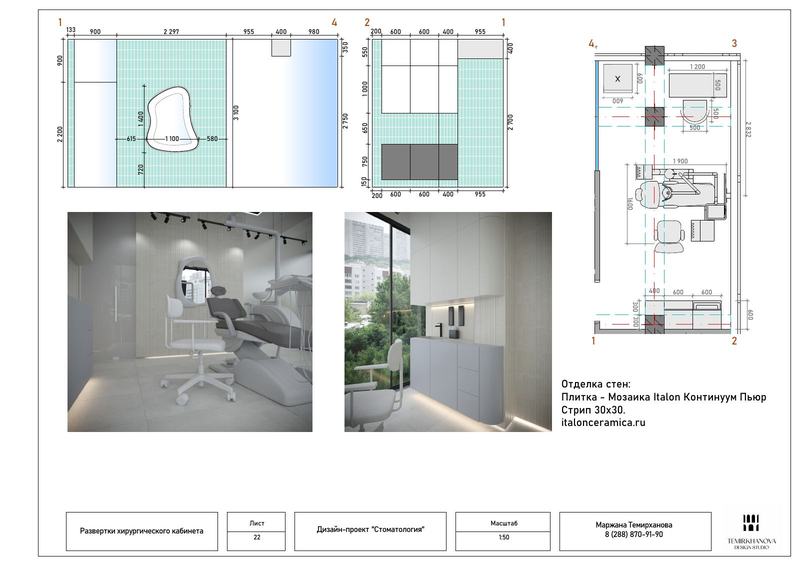Click the '750' dimension beside grey lower cabinets
800x566 pixels.
(x=365, y=161)
